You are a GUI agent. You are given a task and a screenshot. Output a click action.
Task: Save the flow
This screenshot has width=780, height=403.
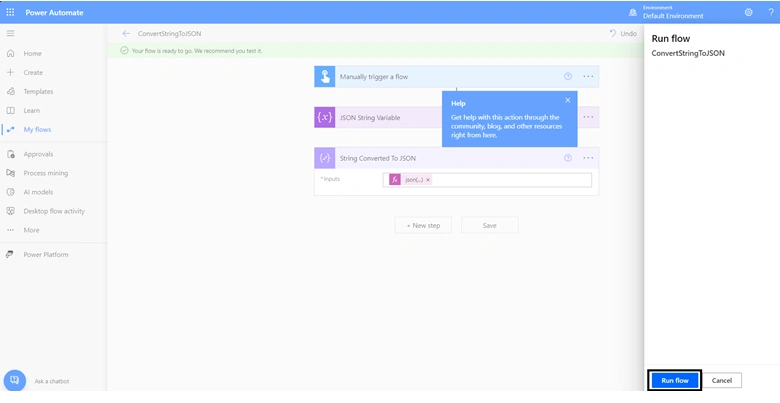point(489,225)
